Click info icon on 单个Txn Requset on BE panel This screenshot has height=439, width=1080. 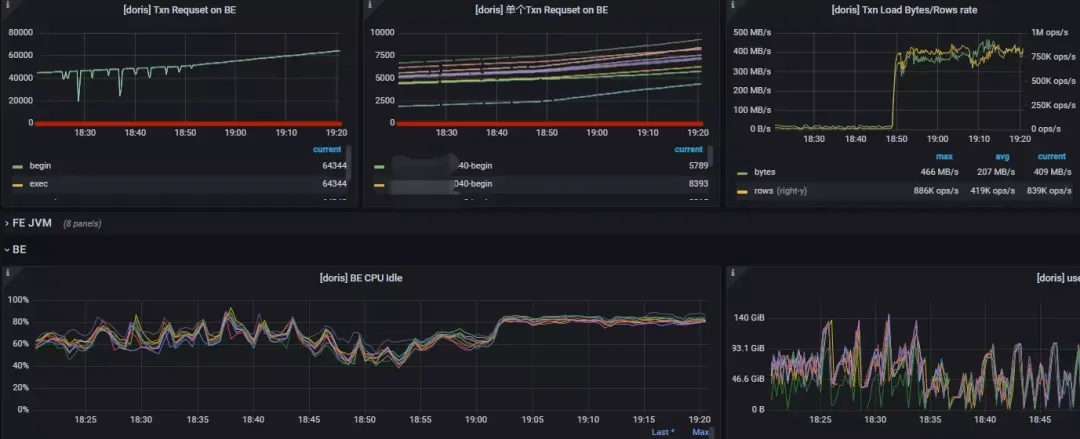pos(368,4)
